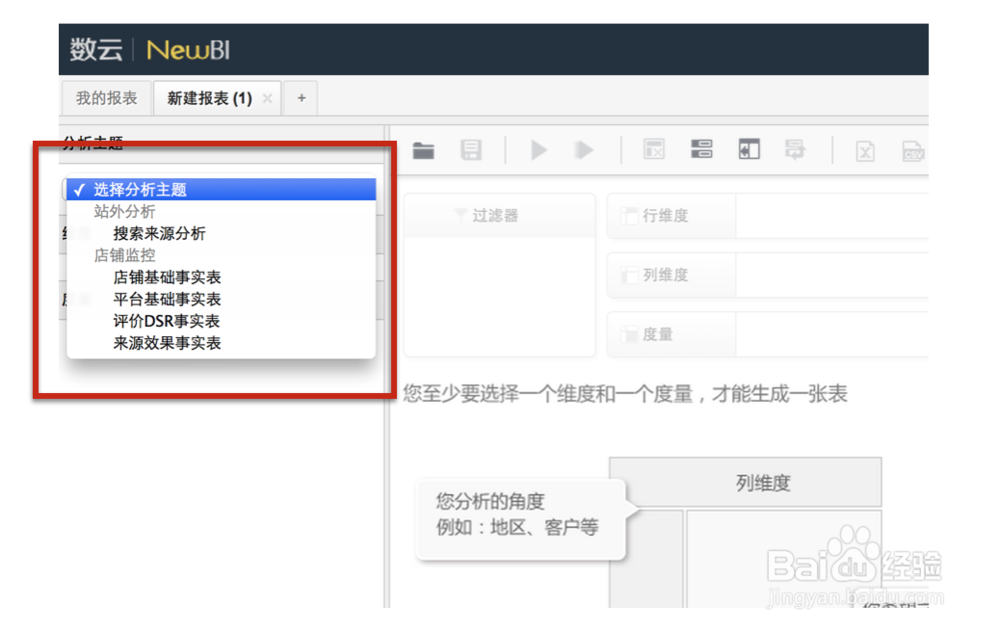Switch to the 我的报表 tab

point(107,98)
